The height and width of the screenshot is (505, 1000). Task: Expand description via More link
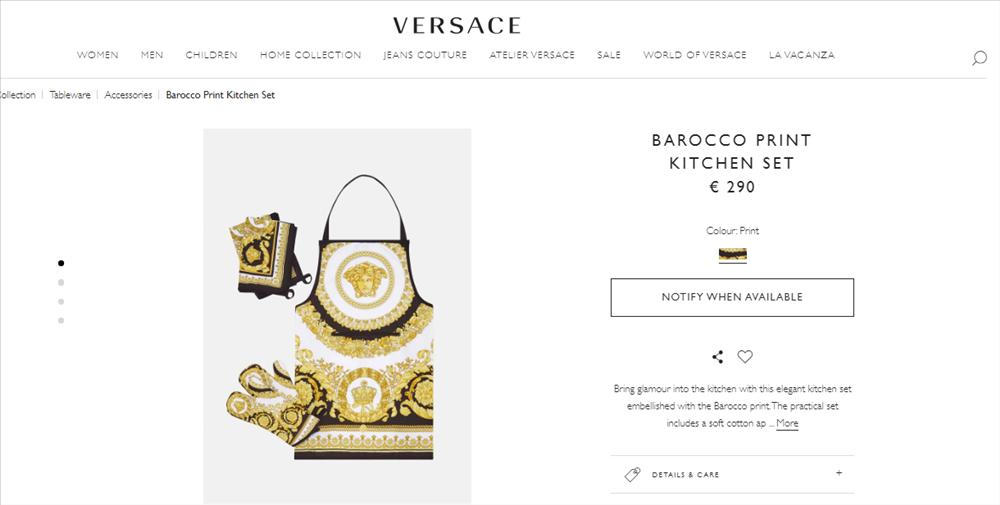(x=787, y=423)
